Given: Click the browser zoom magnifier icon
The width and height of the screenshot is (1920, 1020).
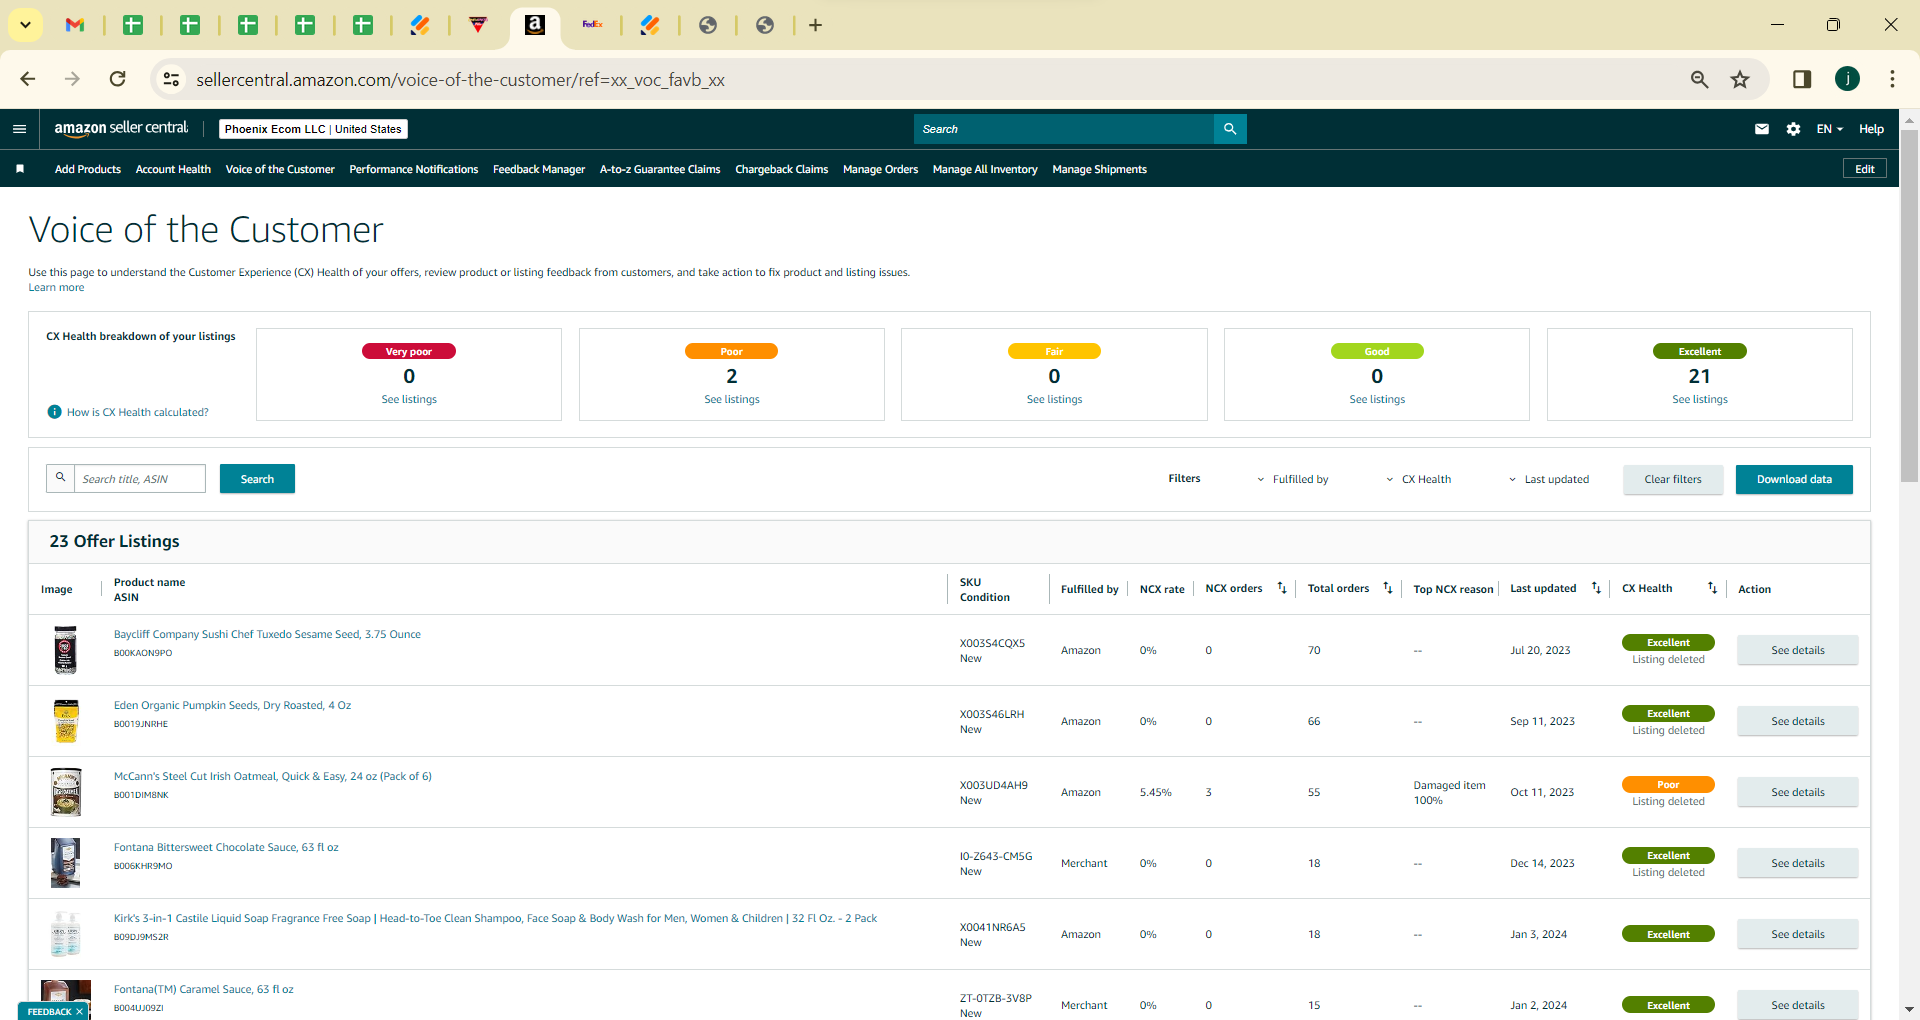Looking at the screenshot, I should click(1699, 79).
